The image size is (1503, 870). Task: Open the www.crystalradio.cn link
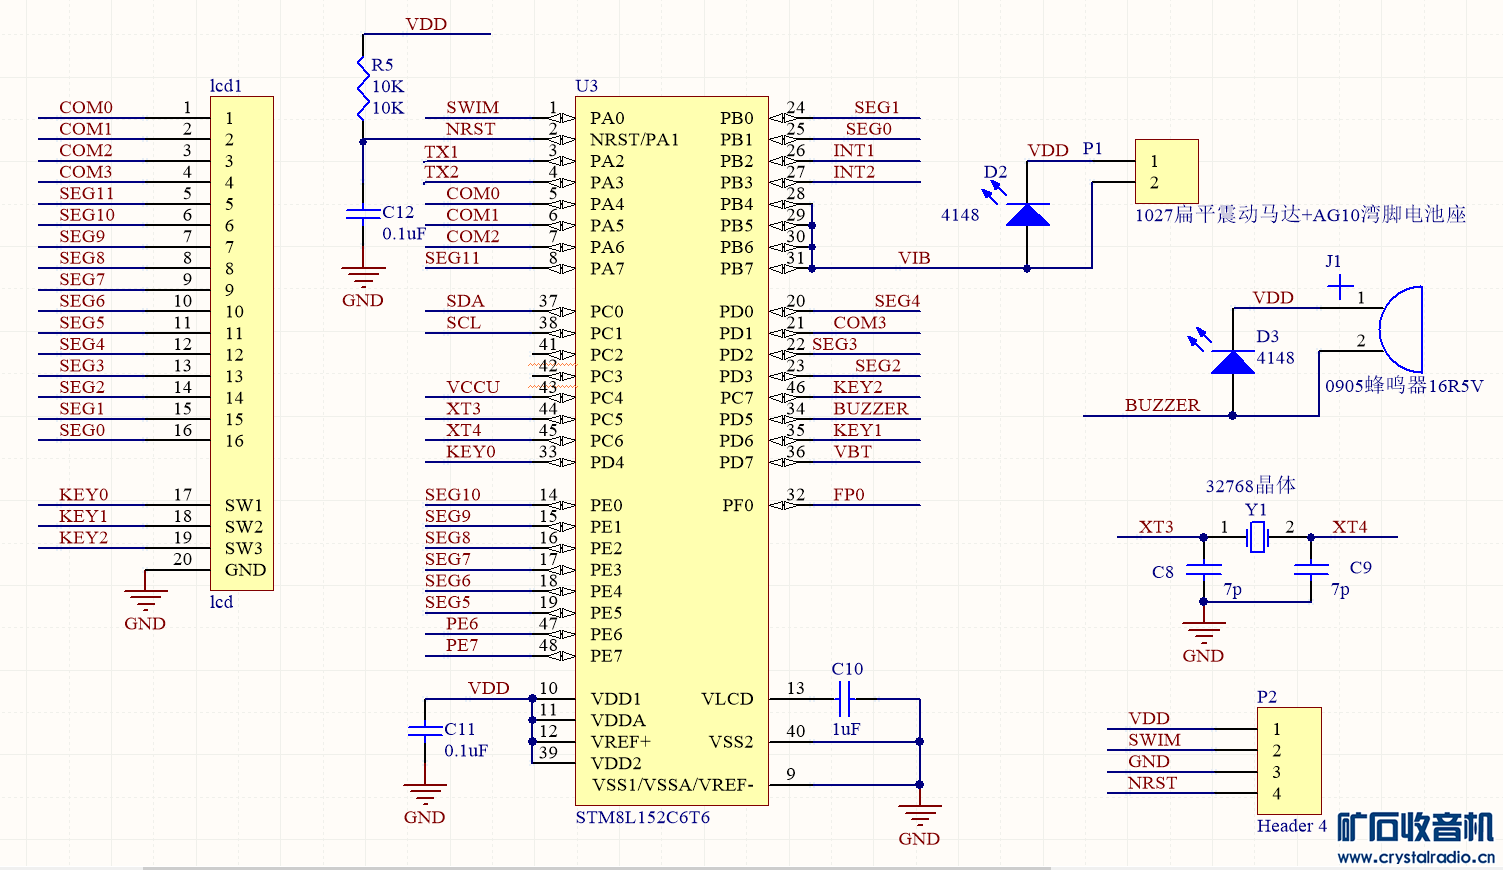[1415, 857]
